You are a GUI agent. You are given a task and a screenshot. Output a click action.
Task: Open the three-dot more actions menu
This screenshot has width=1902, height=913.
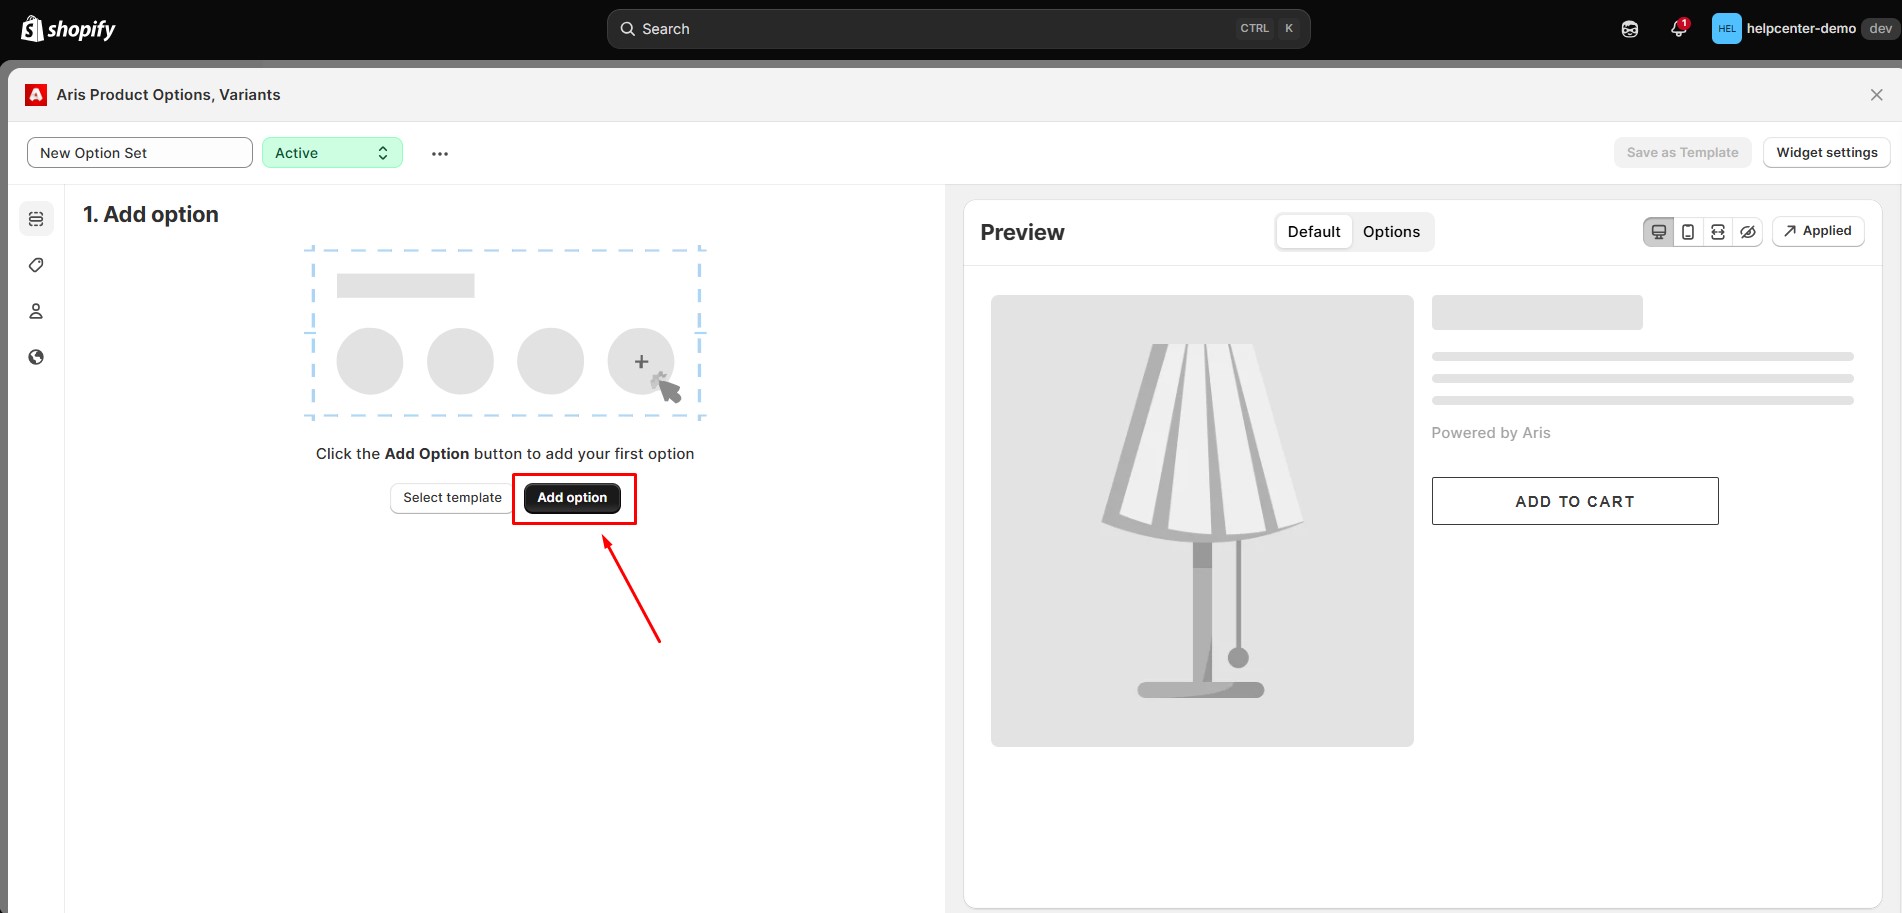[x=440, y=154]
